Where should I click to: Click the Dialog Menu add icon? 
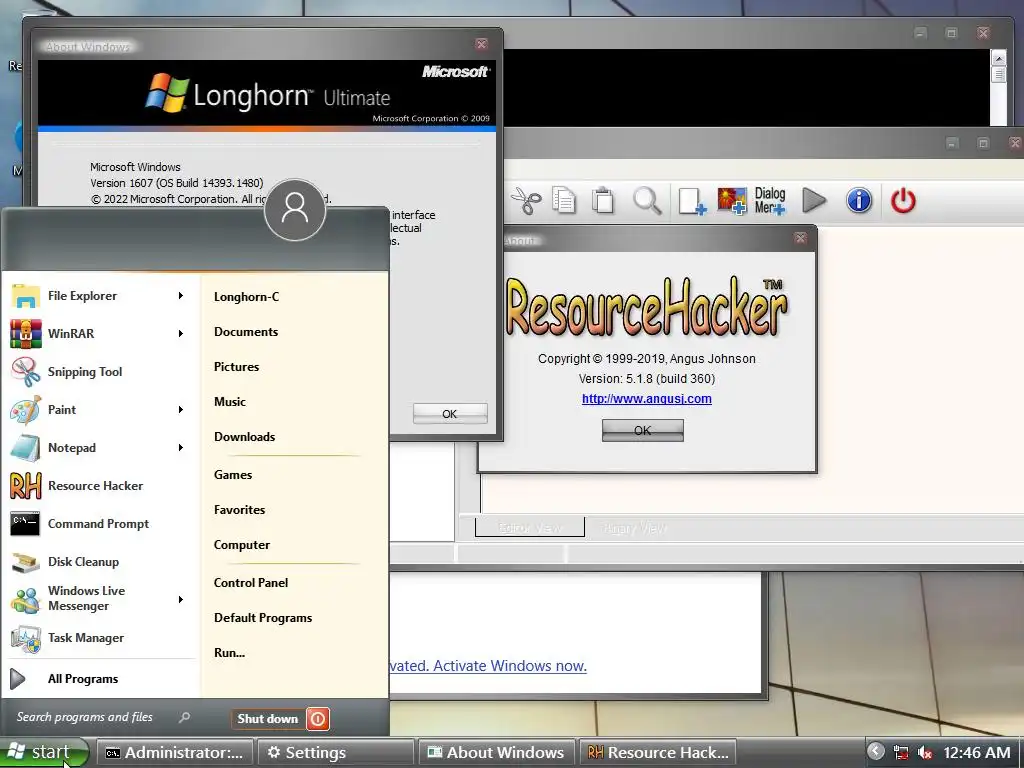coord(770,200)
